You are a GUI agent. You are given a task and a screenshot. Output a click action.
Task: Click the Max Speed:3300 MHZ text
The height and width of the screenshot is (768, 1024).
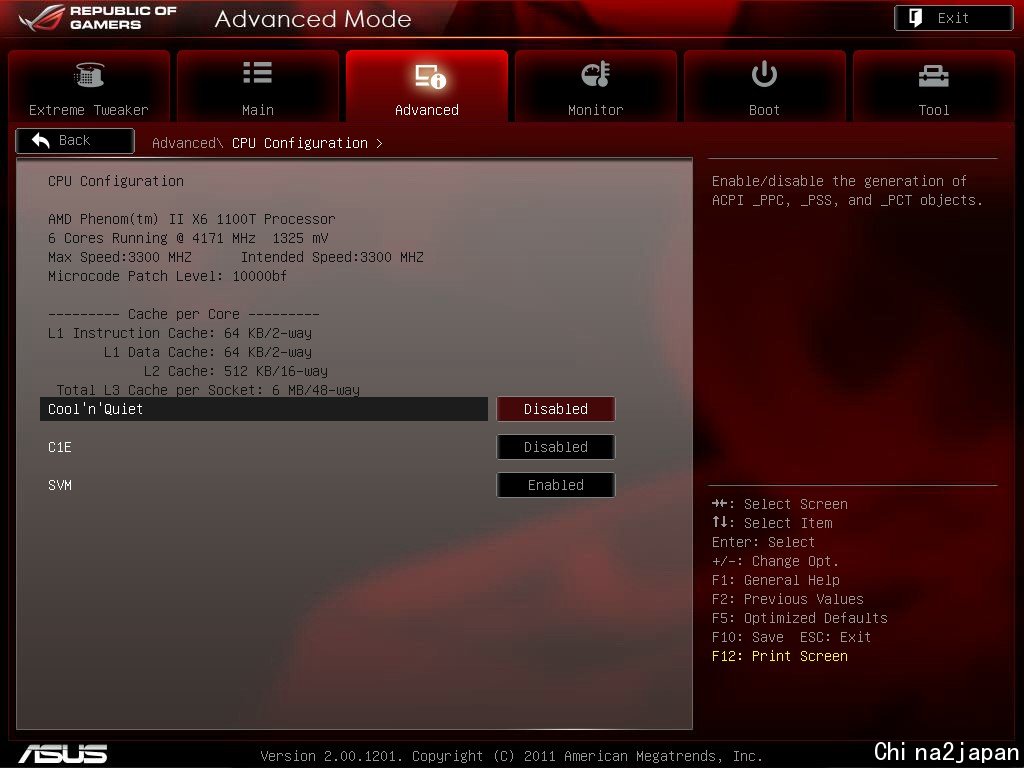coord(120,257)
